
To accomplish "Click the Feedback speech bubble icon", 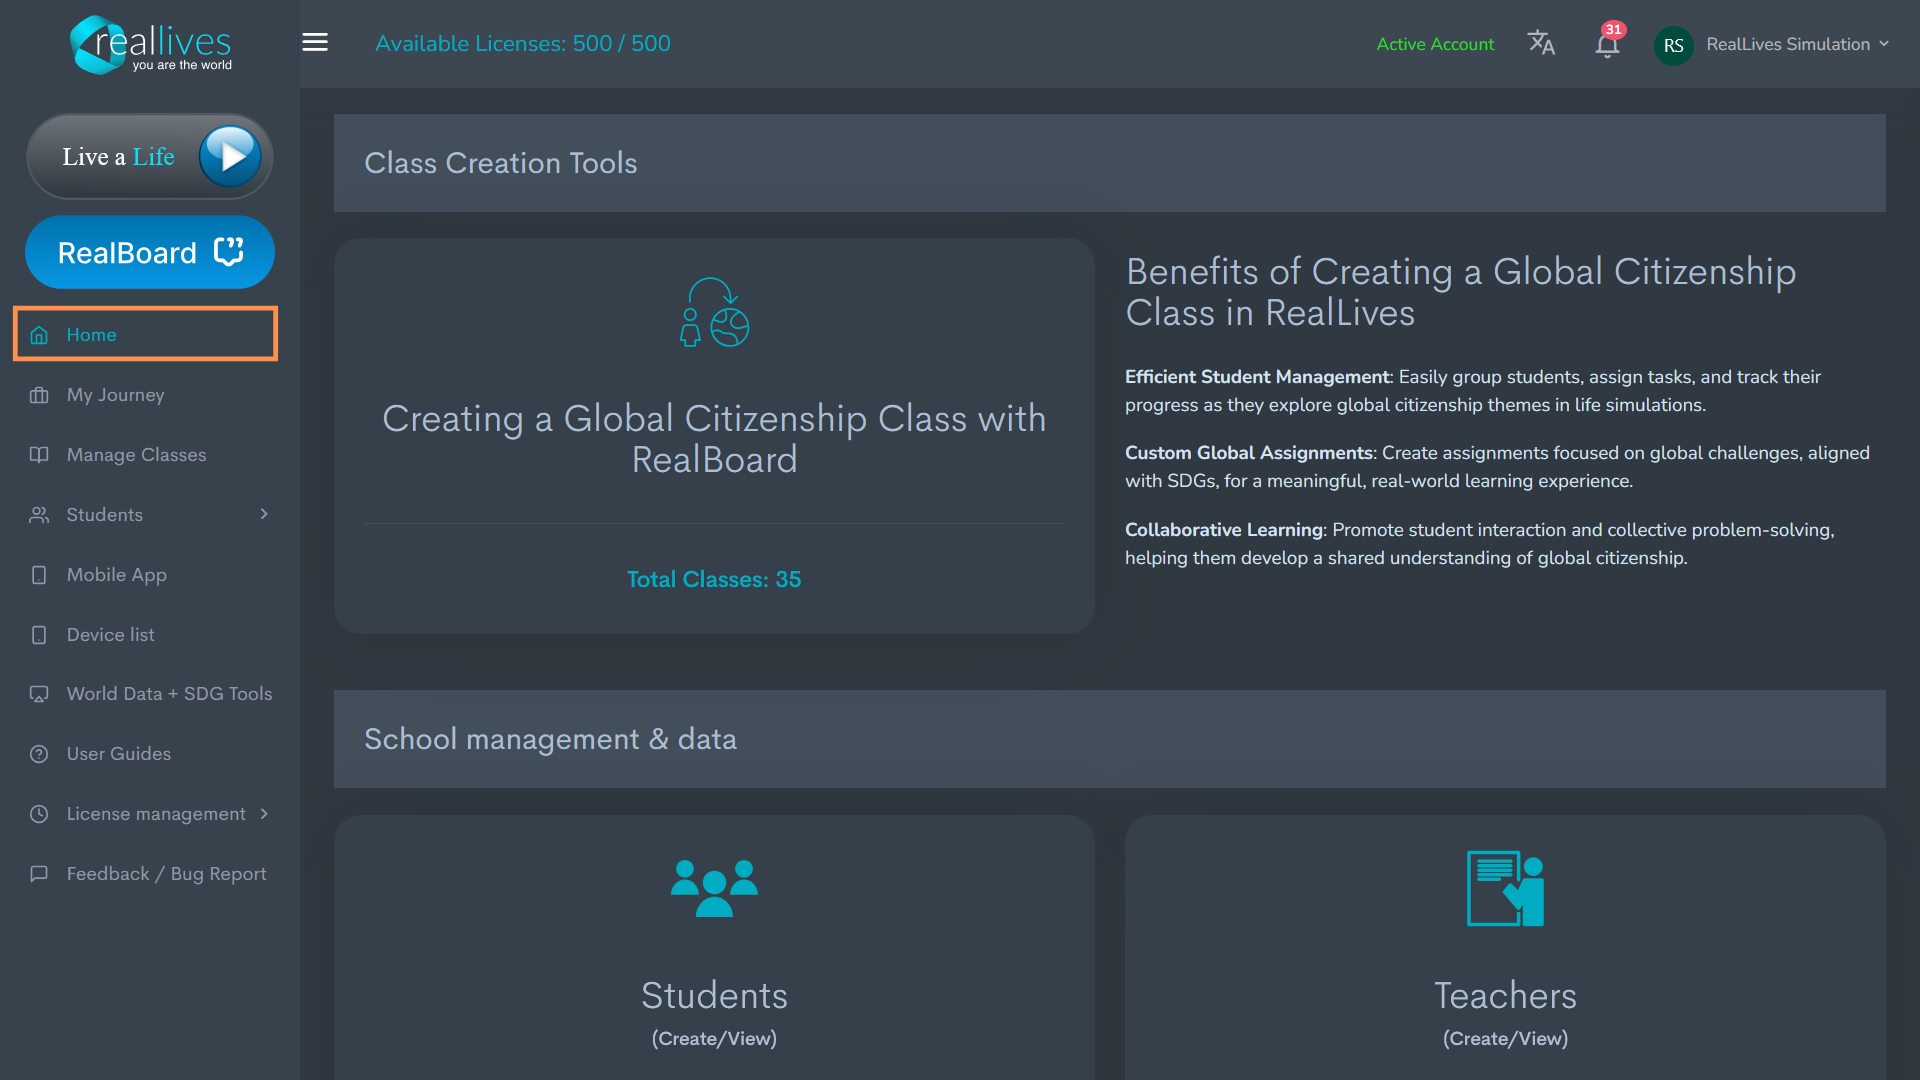I will [39, 873].
